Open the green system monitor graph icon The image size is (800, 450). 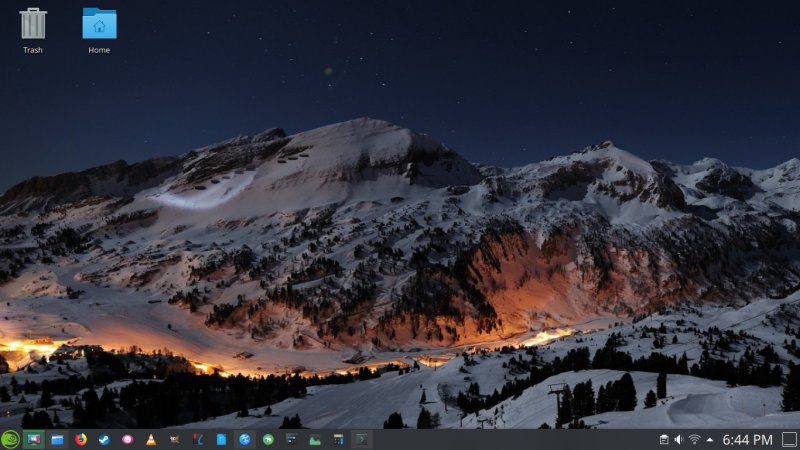[315, 439]
